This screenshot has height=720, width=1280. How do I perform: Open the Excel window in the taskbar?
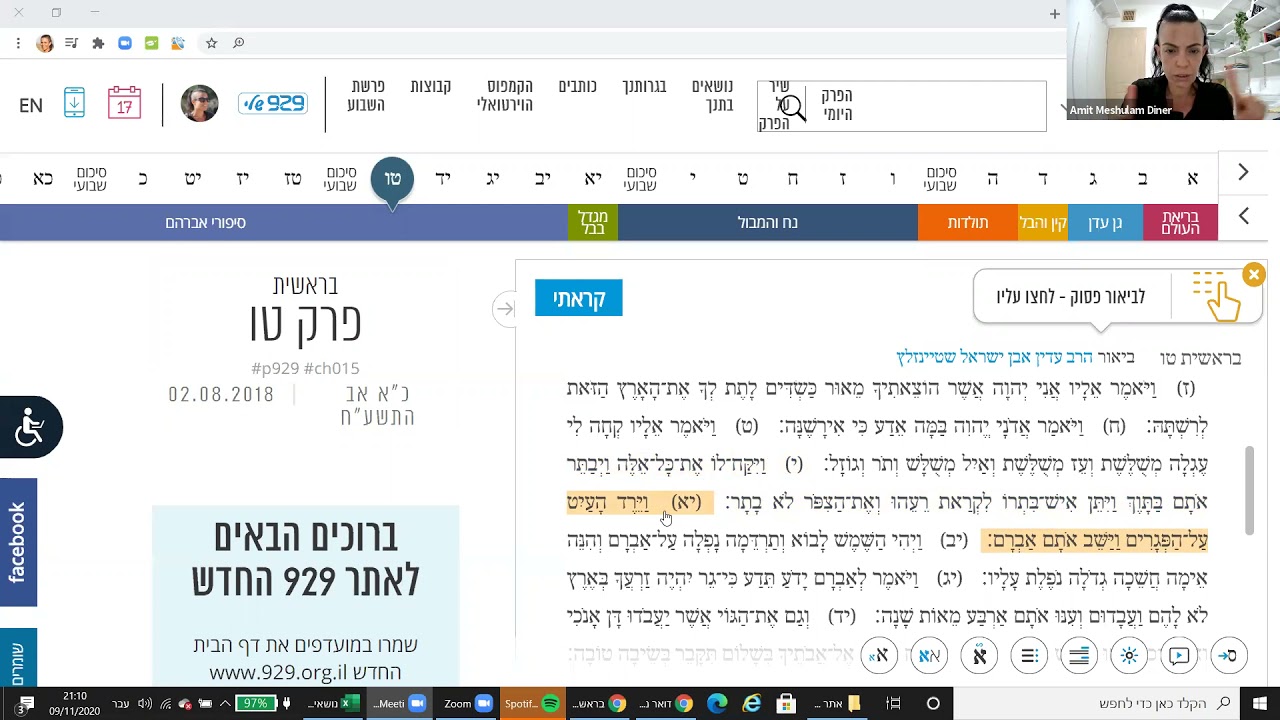point(333,704)
